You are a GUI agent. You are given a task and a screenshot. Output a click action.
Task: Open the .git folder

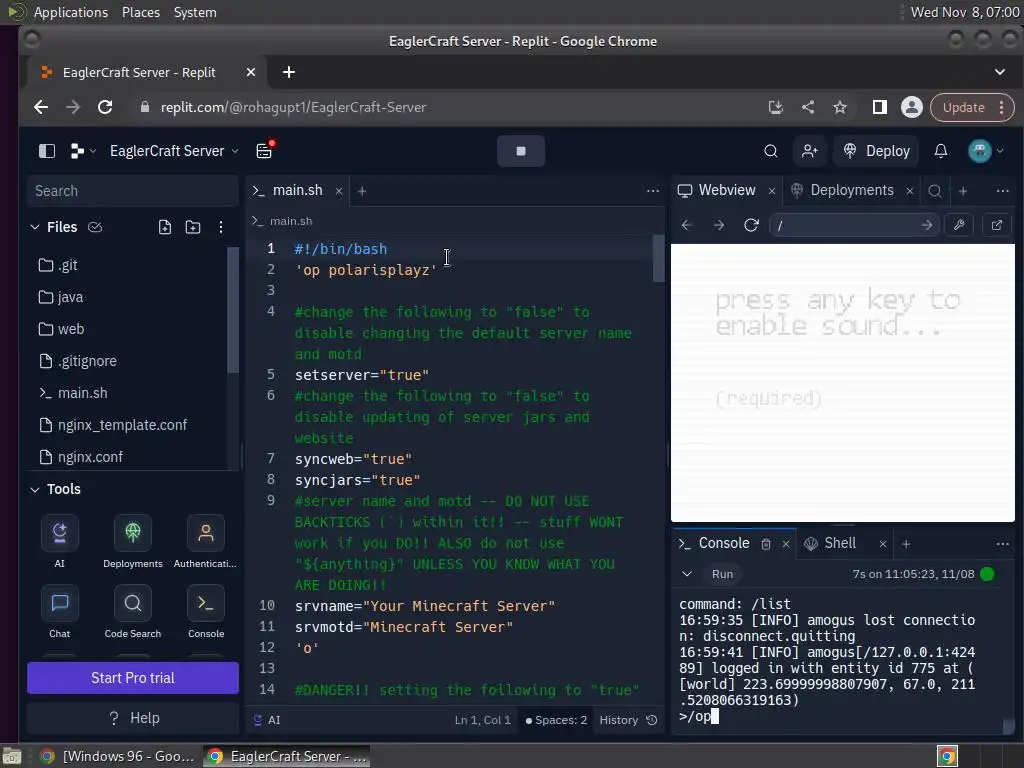pos(127,265)
